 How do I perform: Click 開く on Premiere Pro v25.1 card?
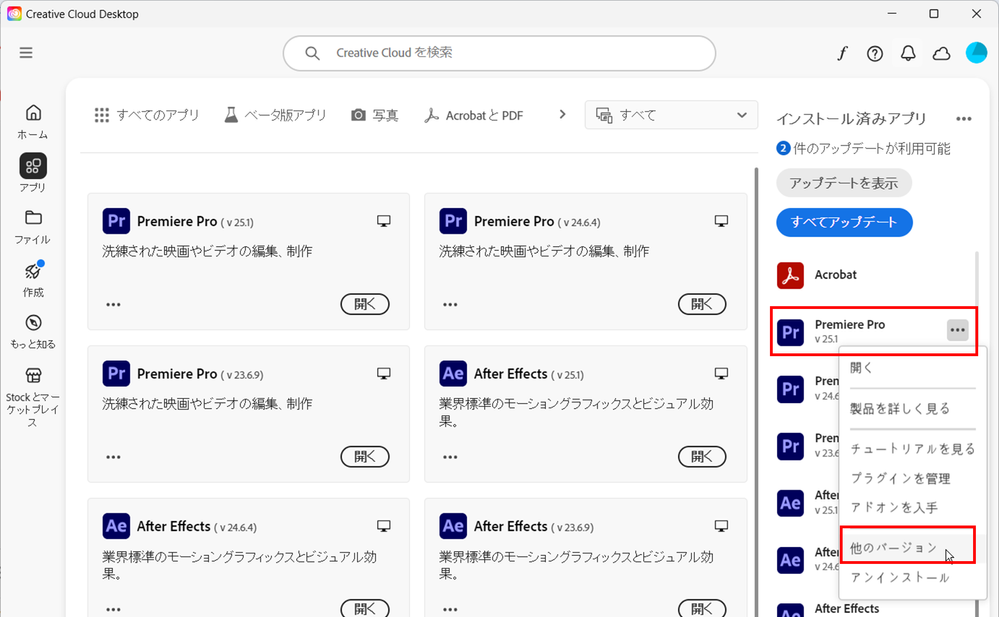click(x=365, y=304)
